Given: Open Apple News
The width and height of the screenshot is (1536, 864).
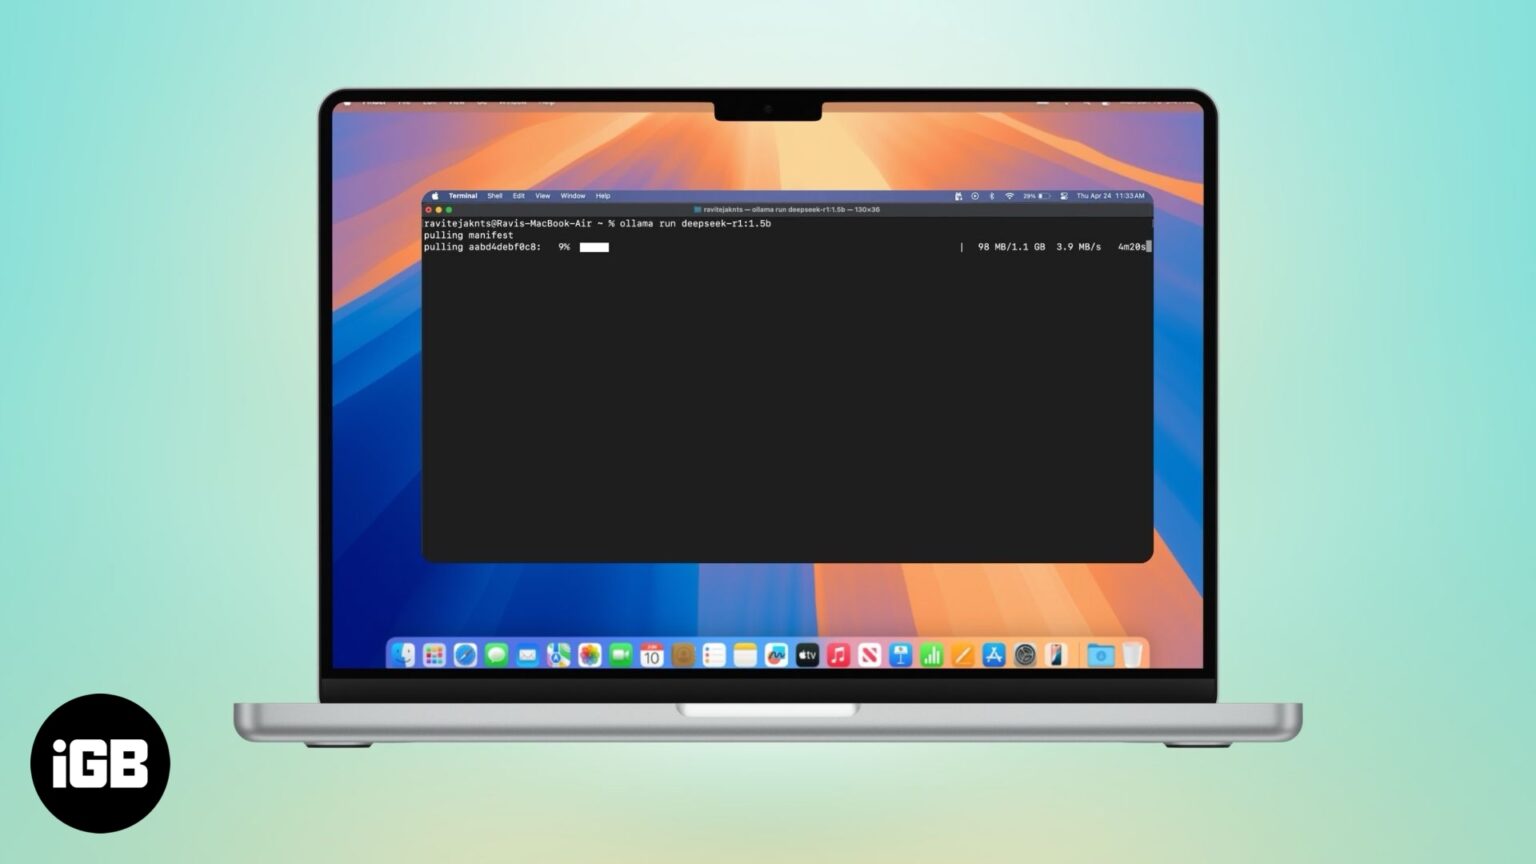Looking at the screenshot, I should (869, 655).
